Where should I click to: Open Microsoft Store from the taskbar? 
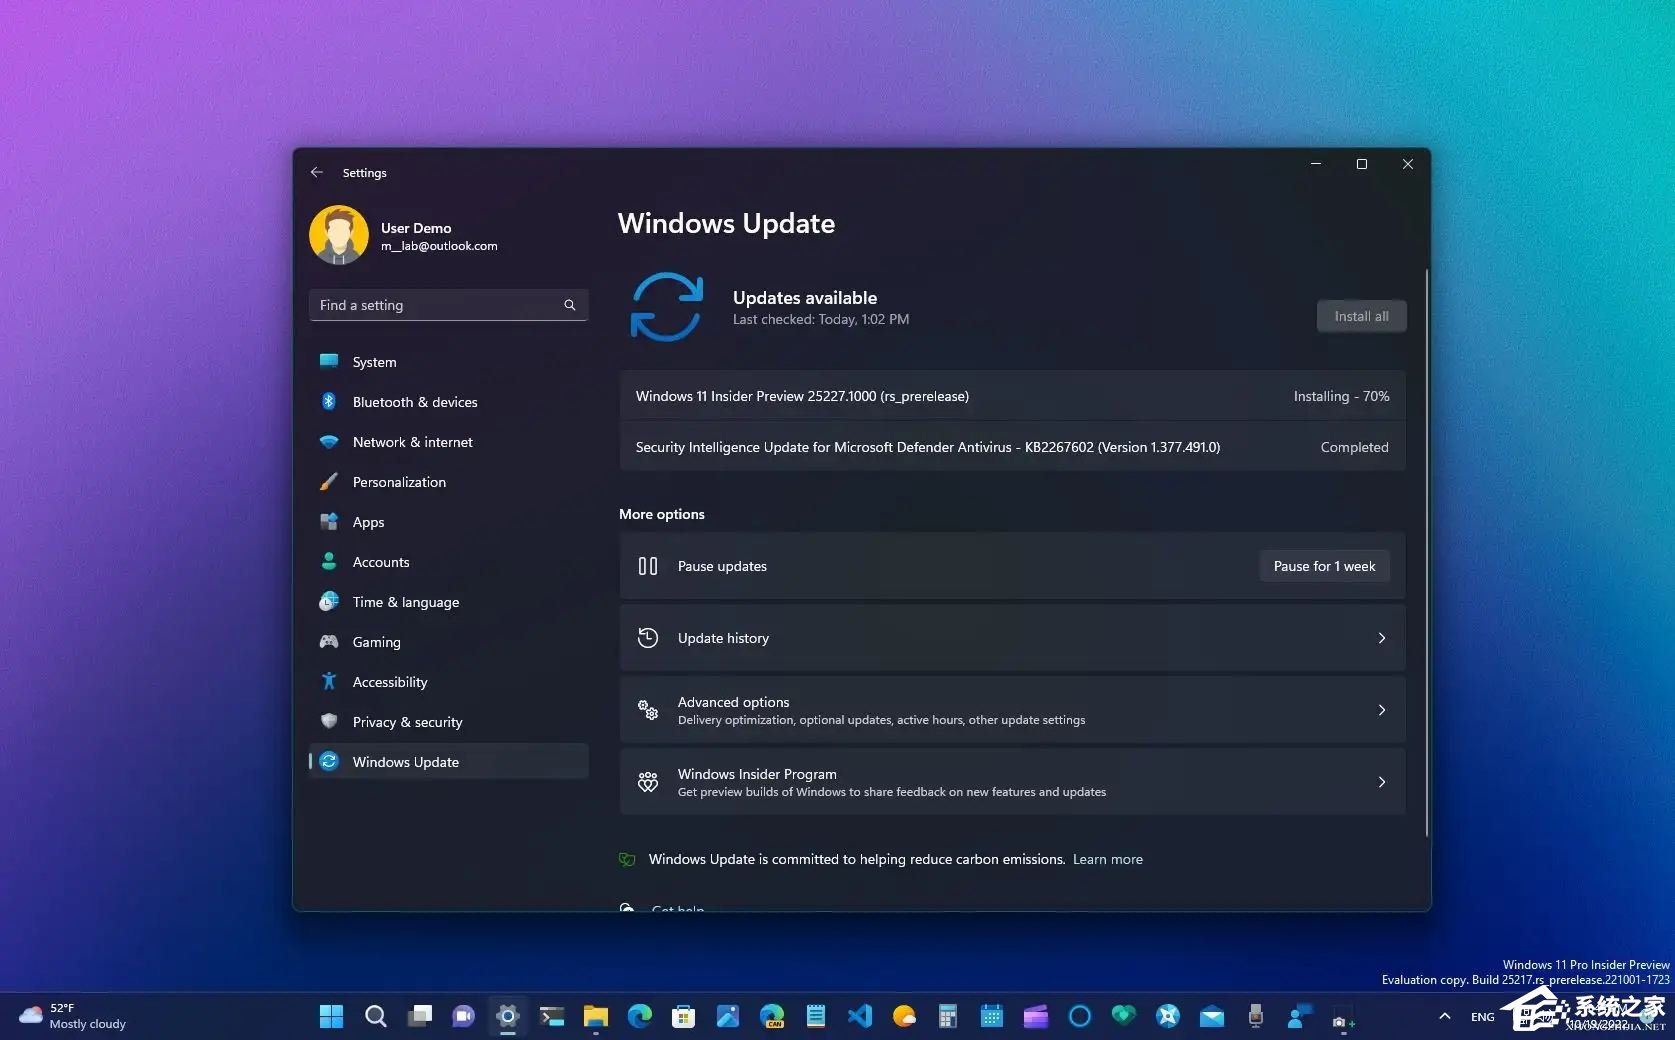(683, 1016)
